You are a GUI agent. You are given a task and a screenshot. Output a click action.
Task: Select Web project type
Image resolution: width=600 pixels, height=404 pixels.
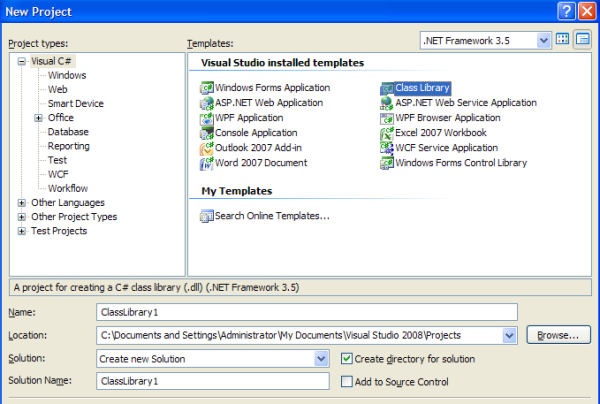pyautogui.click(x=57, y=90)
